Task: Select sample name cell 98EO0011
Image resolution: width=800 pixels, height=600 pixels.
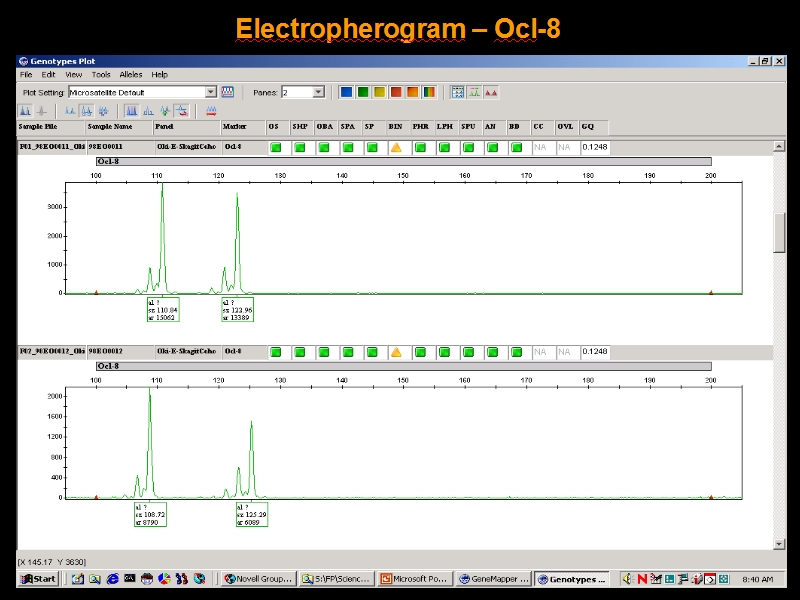Action: 120,147
